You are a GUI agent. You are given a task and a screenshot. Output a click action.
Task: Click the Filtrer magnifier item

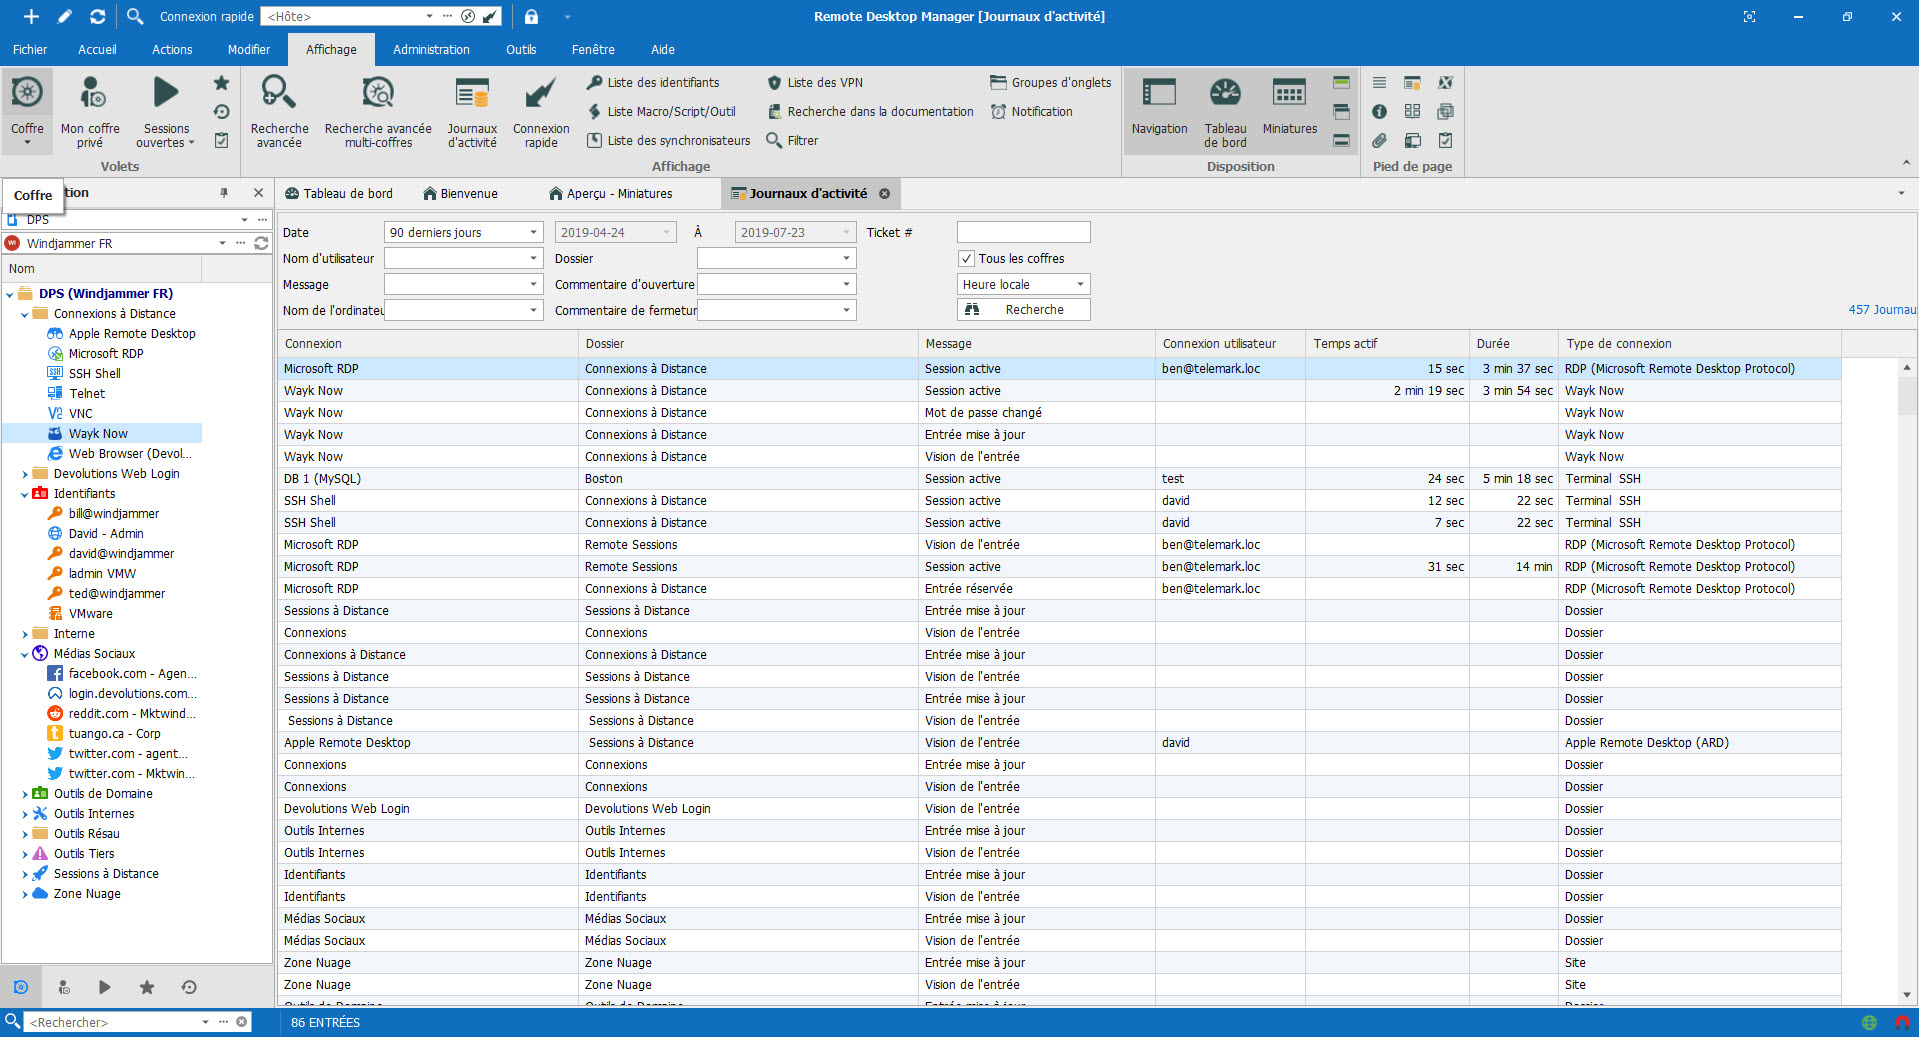click(793, 141)
